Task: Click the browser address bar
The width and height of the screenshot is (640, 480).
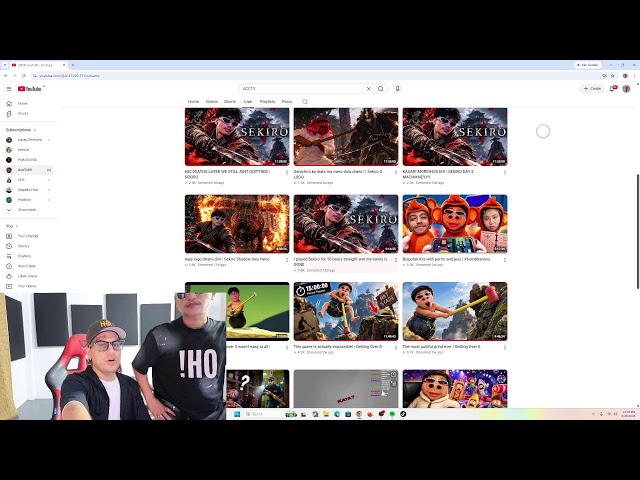Action: (x=314, y=76)
